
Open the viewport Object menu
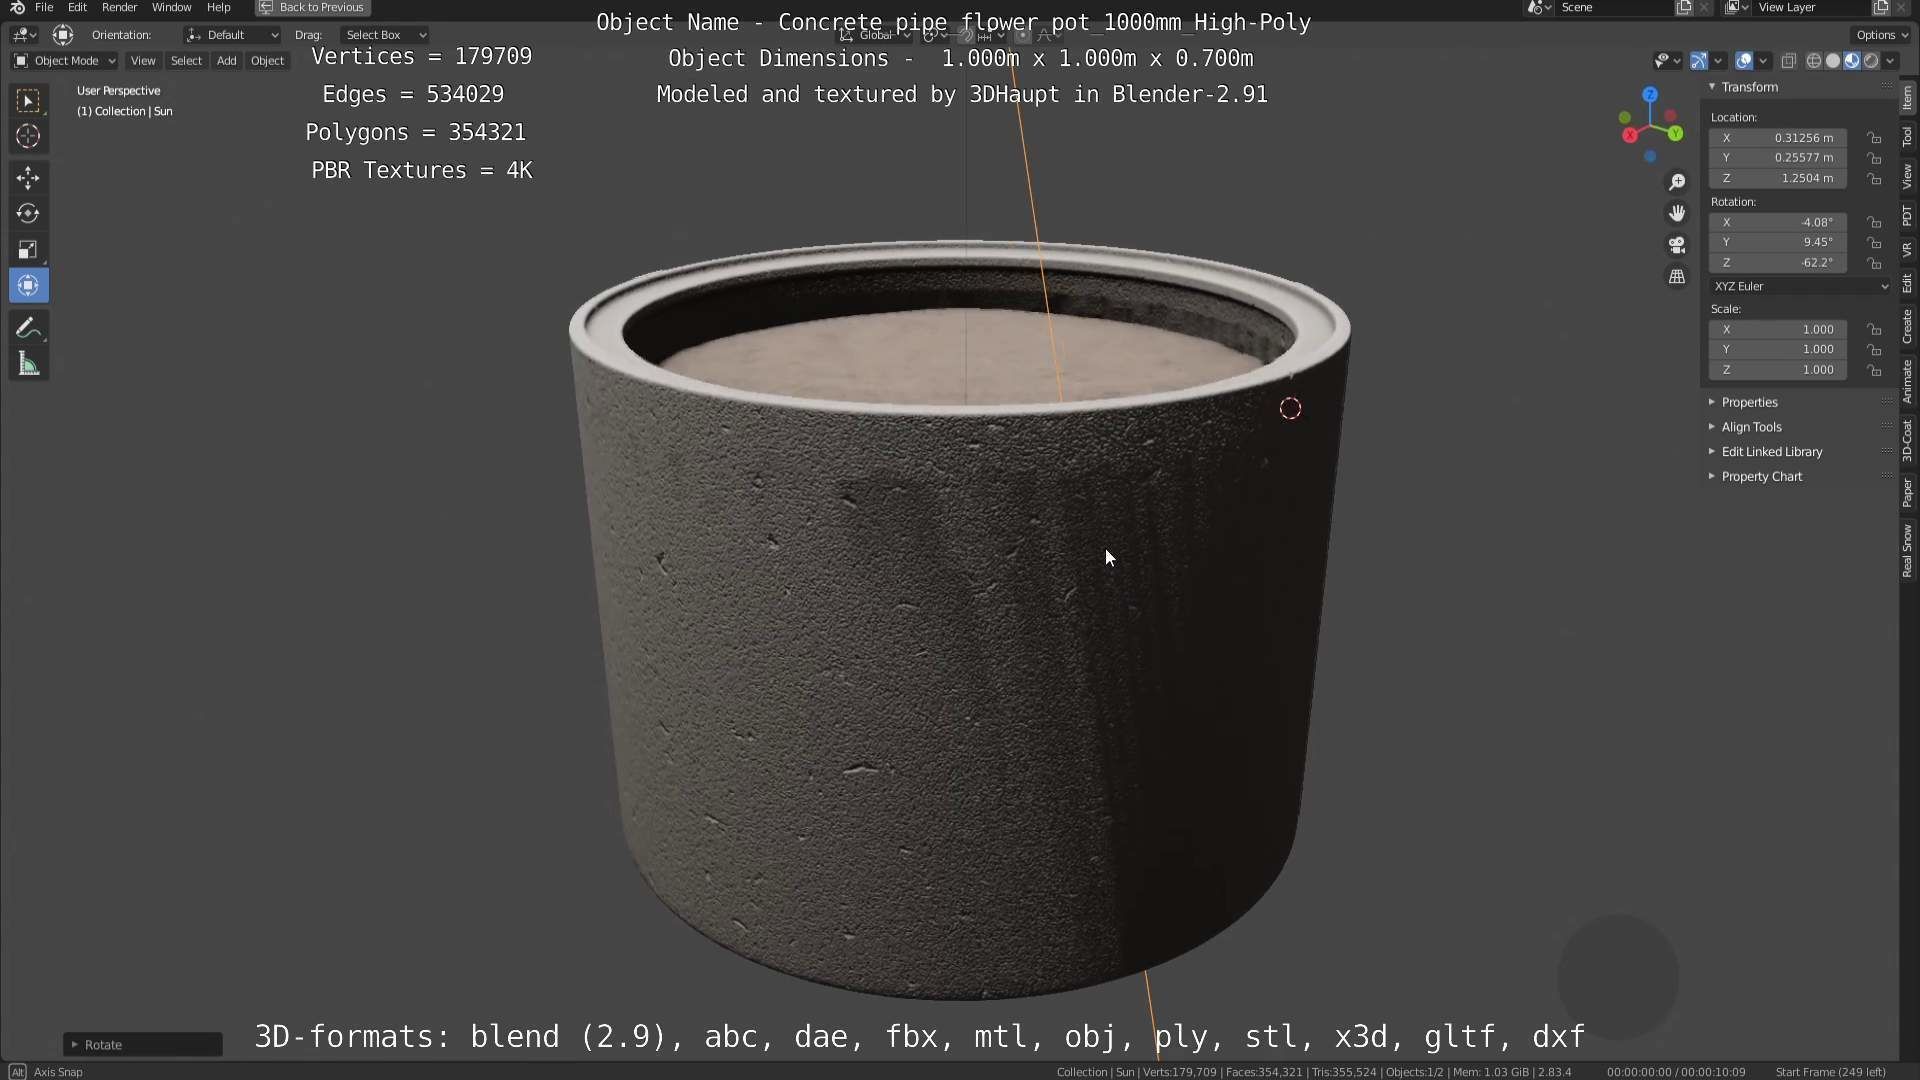[x=267, y=61]
